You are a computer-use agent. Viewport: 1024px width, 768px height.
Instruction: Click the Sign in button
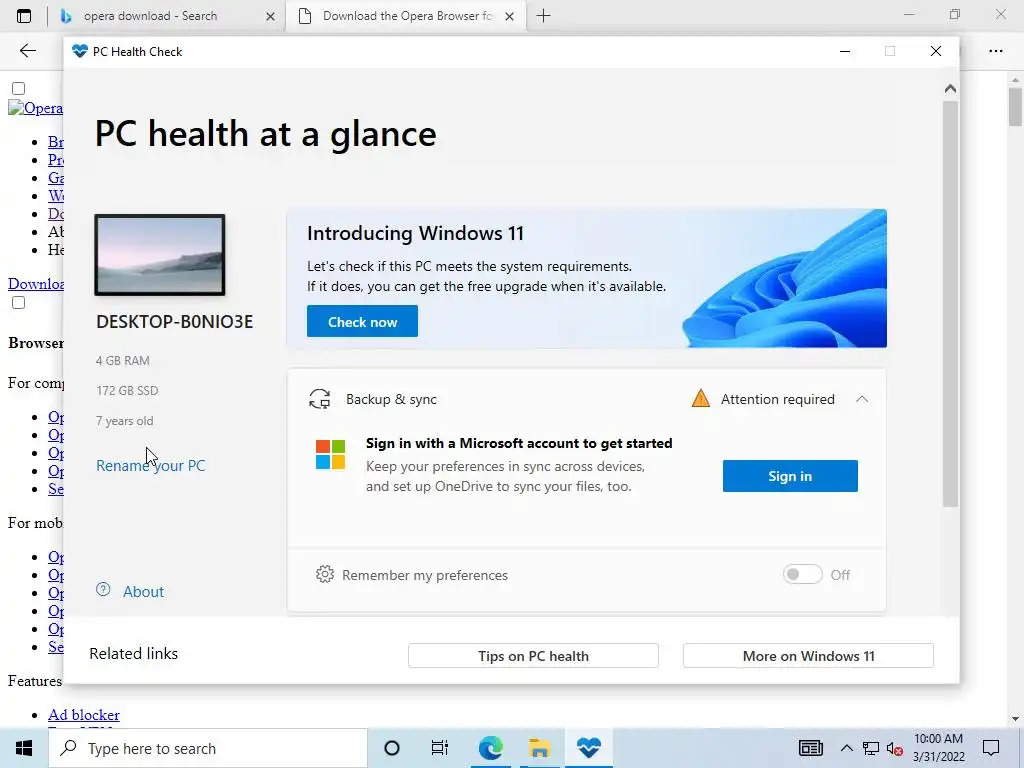790,476
